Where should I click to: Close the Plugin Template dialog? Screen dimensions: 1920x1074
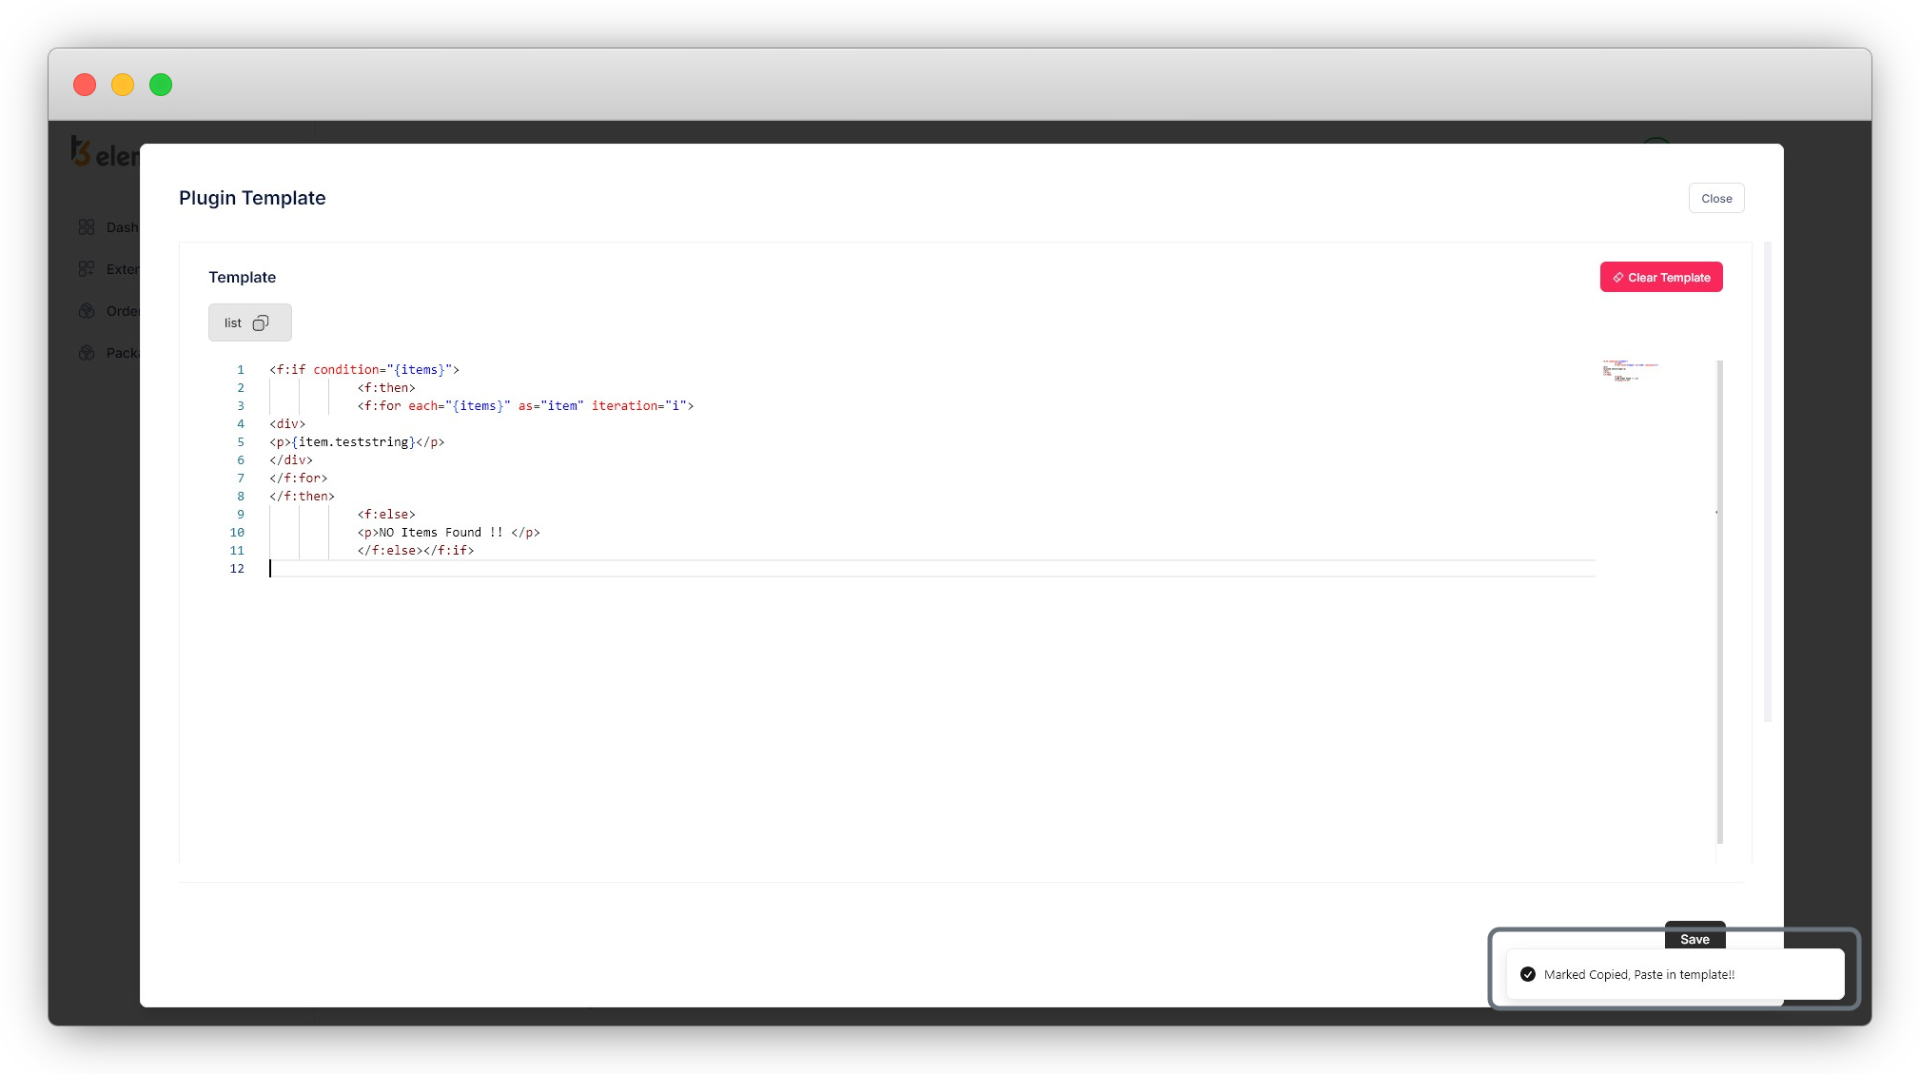tap(1716, 198)
